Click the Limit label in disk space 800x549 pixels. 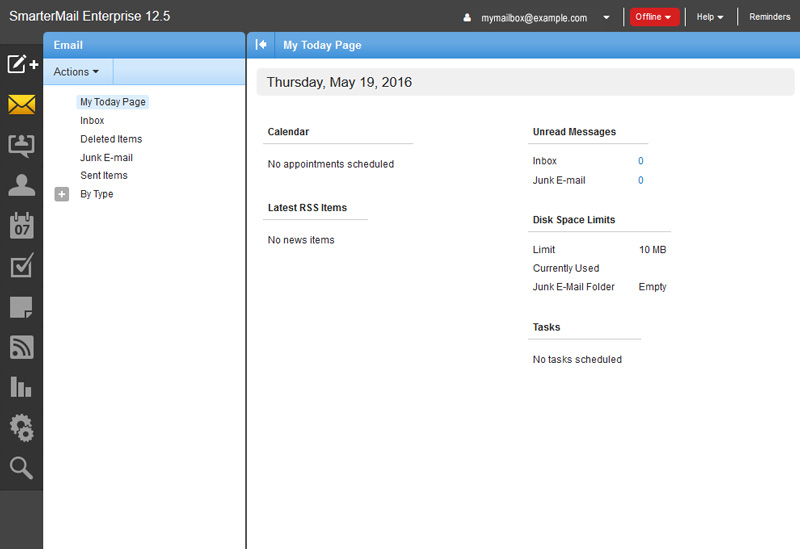(543, 250)
